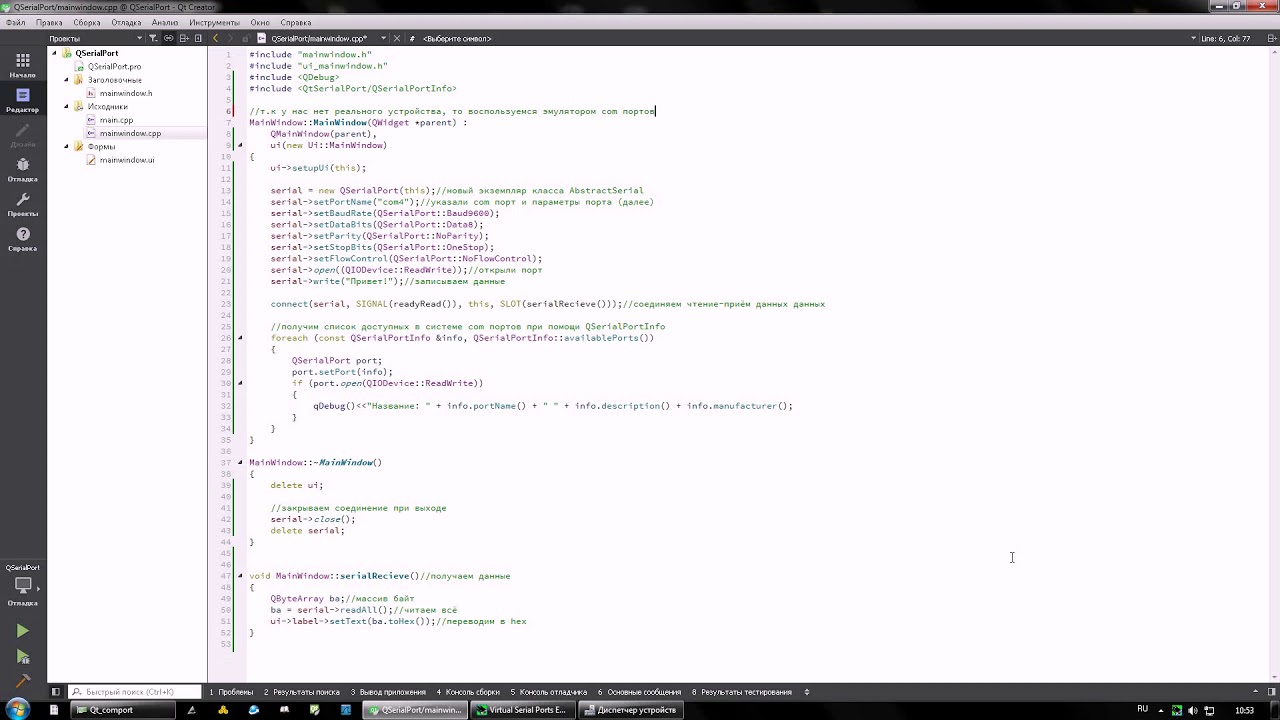The width and height of the screenshot is (1280, 720).
Task: Select mainwindow.ui in project tree
Action: click(127, 160)
